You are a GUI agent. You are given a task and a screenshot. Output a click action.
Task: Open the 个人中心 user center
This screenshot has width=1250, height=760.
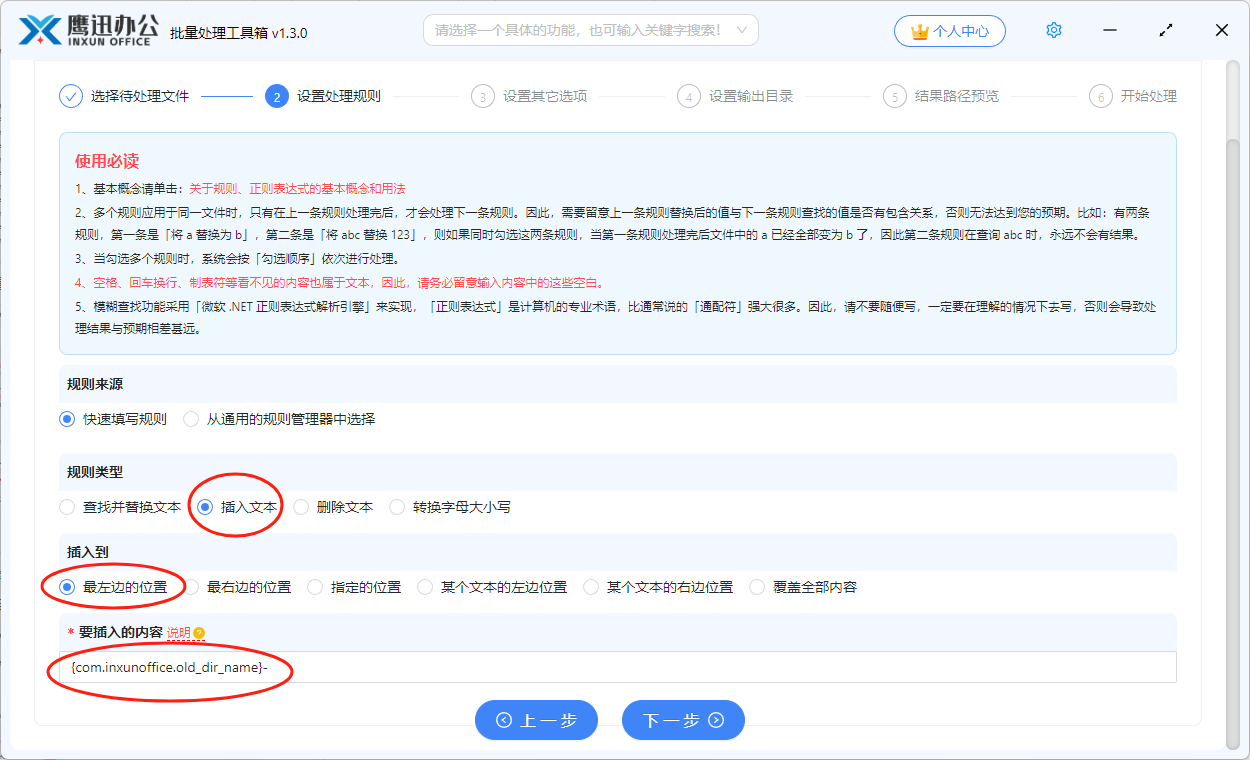coord(949,31)
